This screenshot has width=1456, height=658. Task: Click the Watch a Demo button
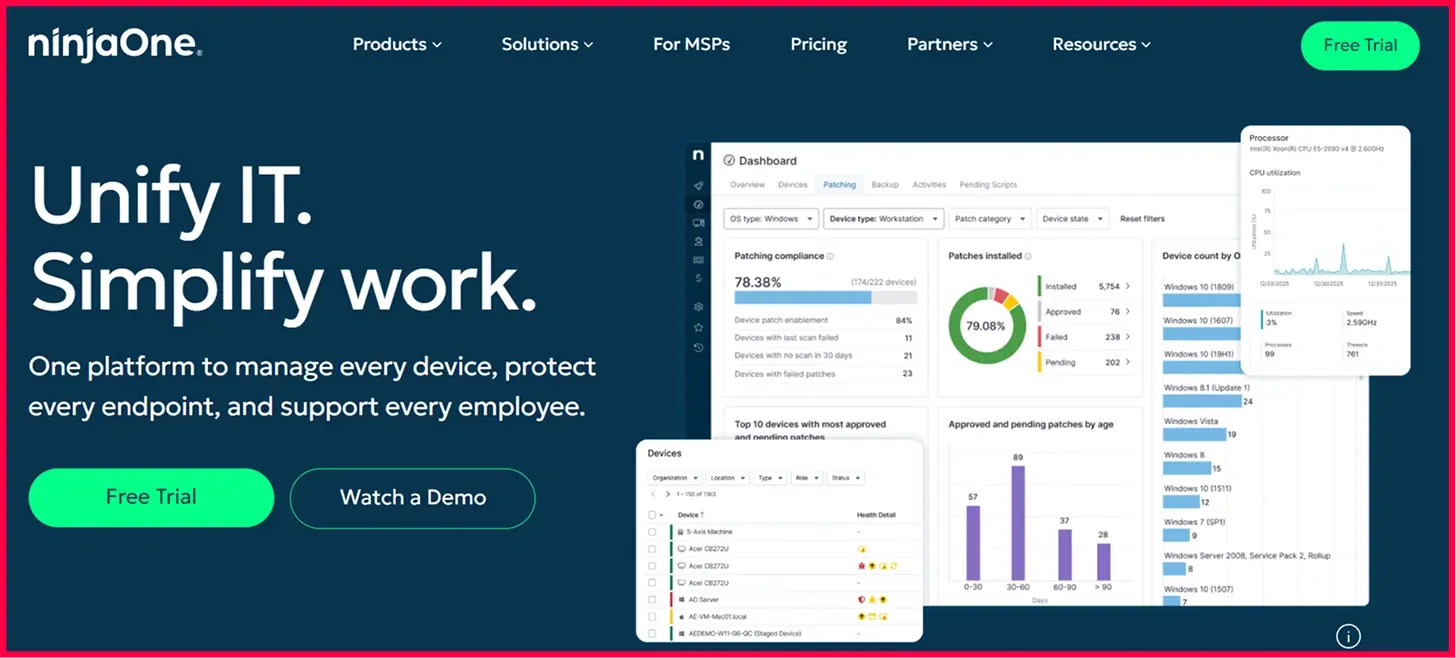coord(413,498)
